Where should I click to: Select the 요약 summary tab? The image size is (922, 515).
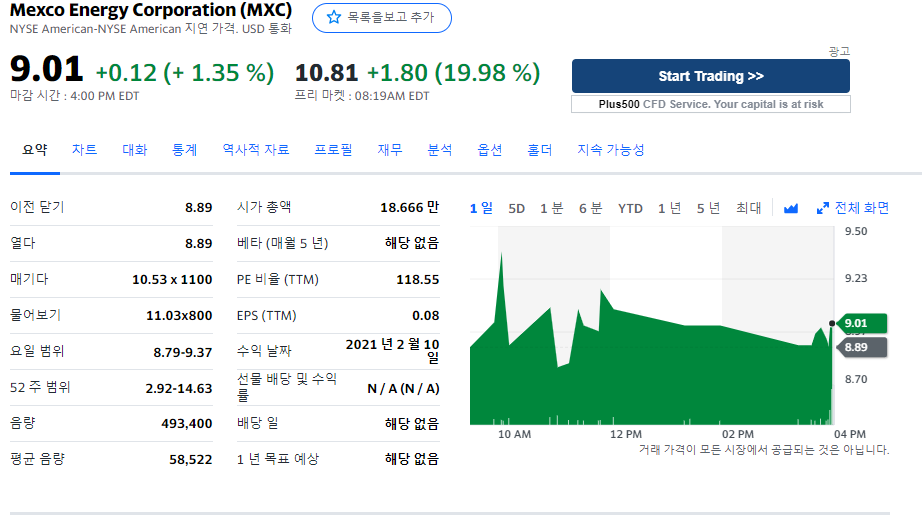[35, 150]
